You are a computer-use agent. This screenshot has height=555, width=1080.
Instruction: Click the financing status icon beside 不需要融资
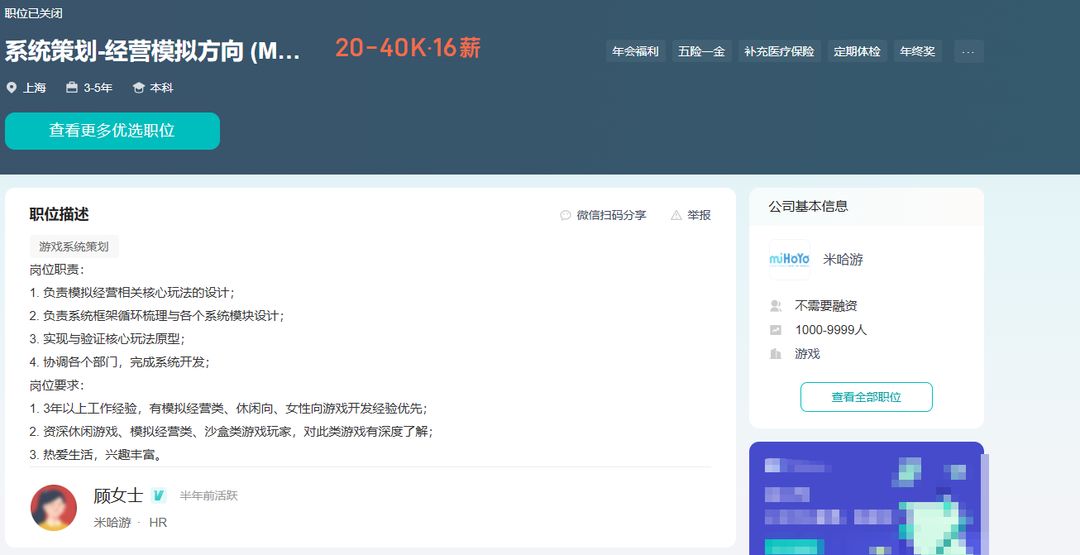tap(776, 306)
